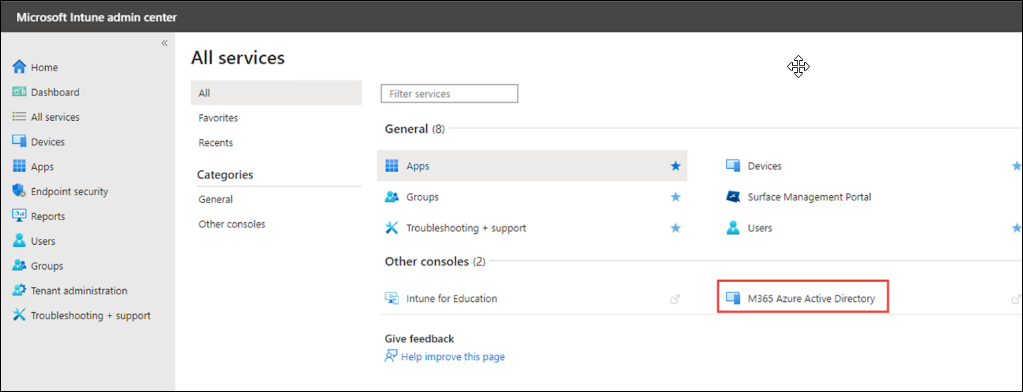Click the Apps grid icon in sidebar
1023x392 pixels.
(19, 166)
